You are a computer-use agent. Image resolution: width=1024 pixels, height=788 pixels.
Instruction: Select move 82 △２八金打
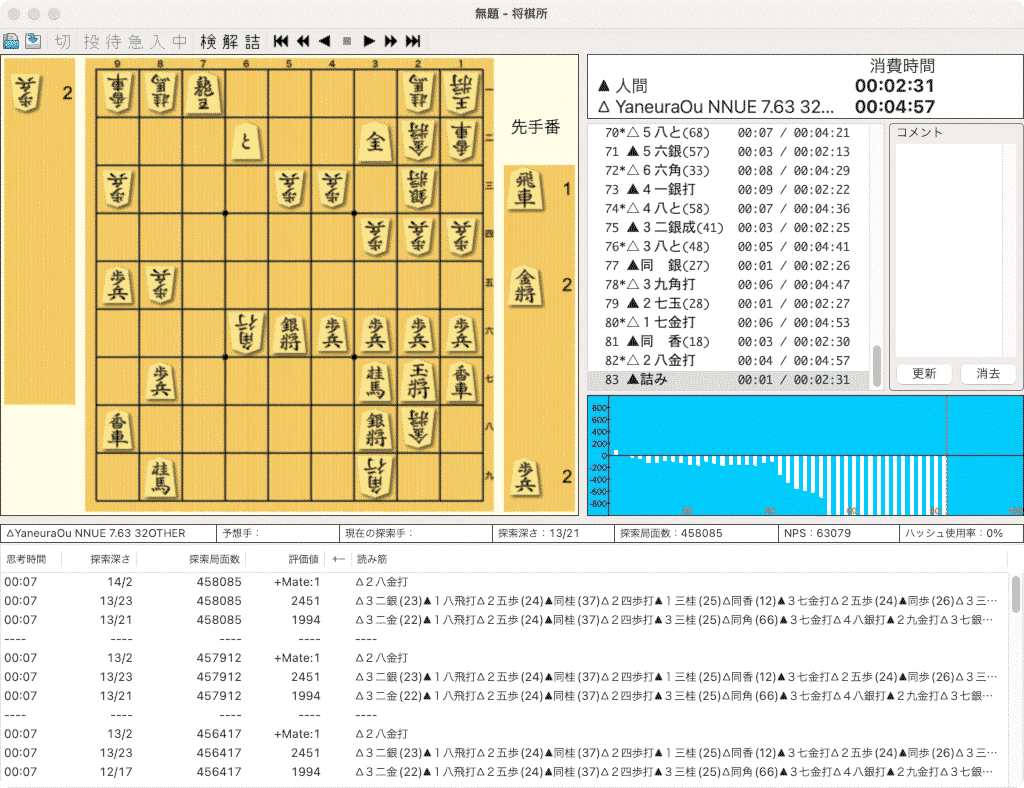(728, 360)
